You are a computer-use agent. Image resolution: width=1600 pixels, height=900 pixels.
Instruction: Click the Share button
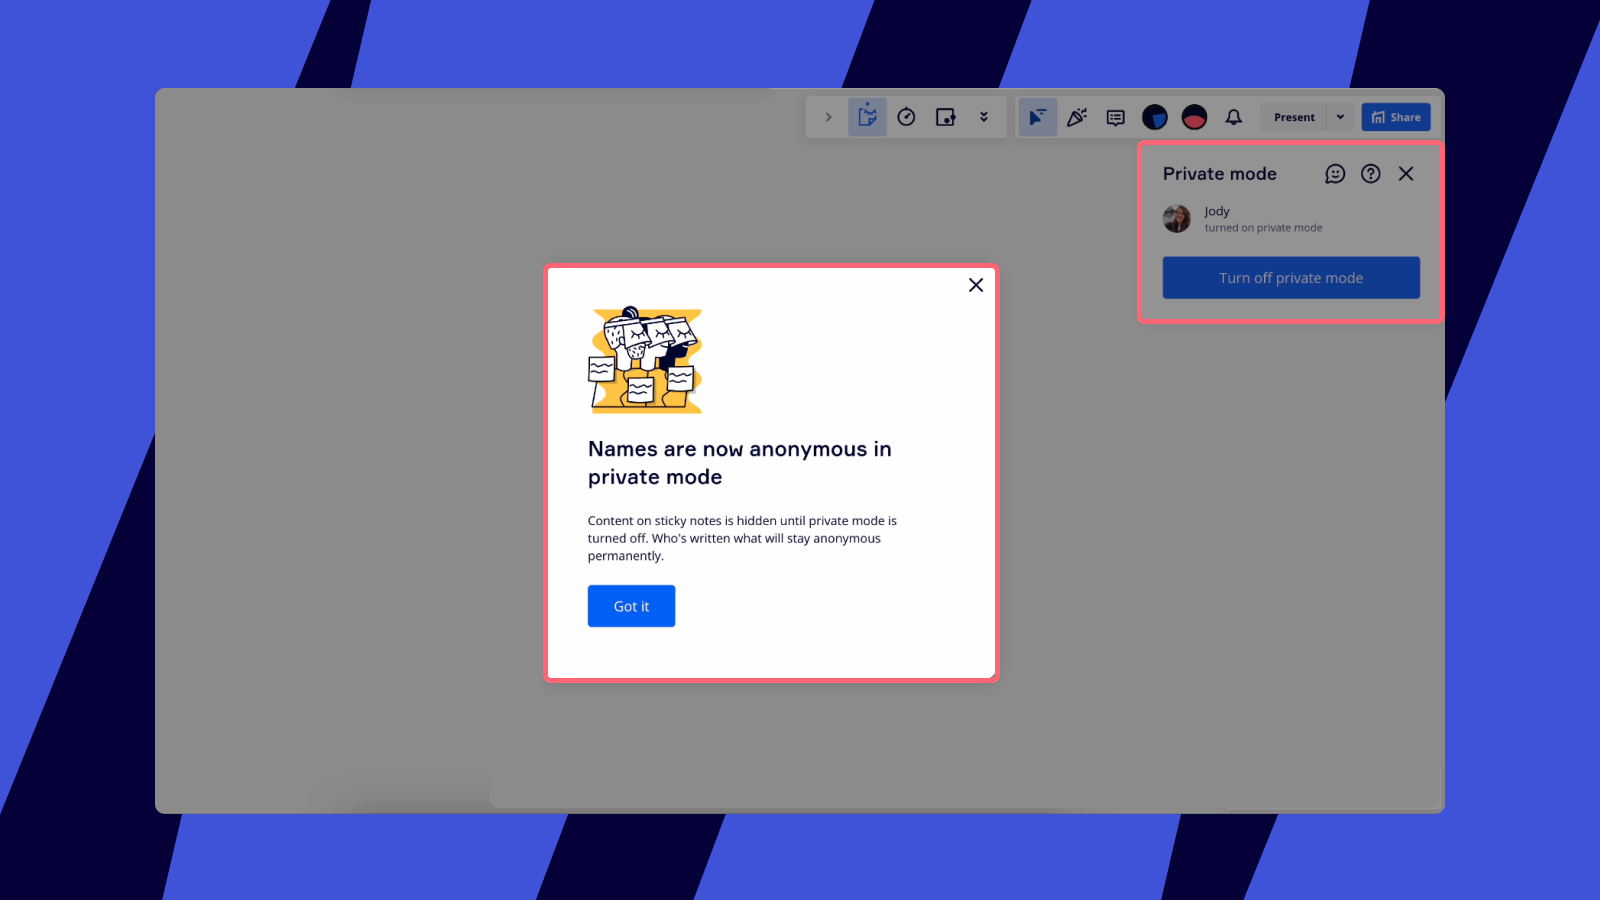tap(1396, 116)
